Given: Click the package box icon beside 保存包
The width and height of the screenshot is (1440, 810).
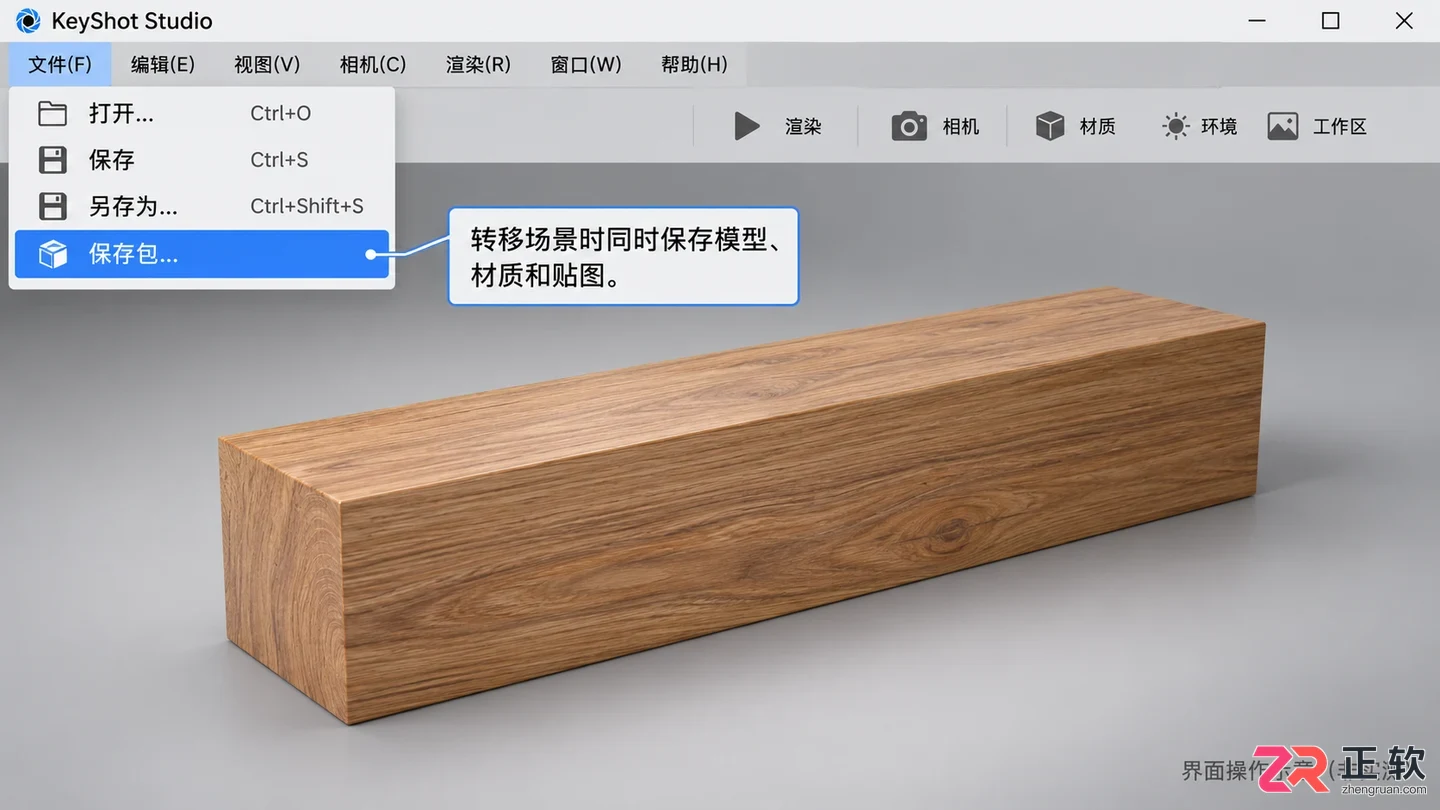Looking at the screenshot, I should pyautogui.click(x=52, y=254).
